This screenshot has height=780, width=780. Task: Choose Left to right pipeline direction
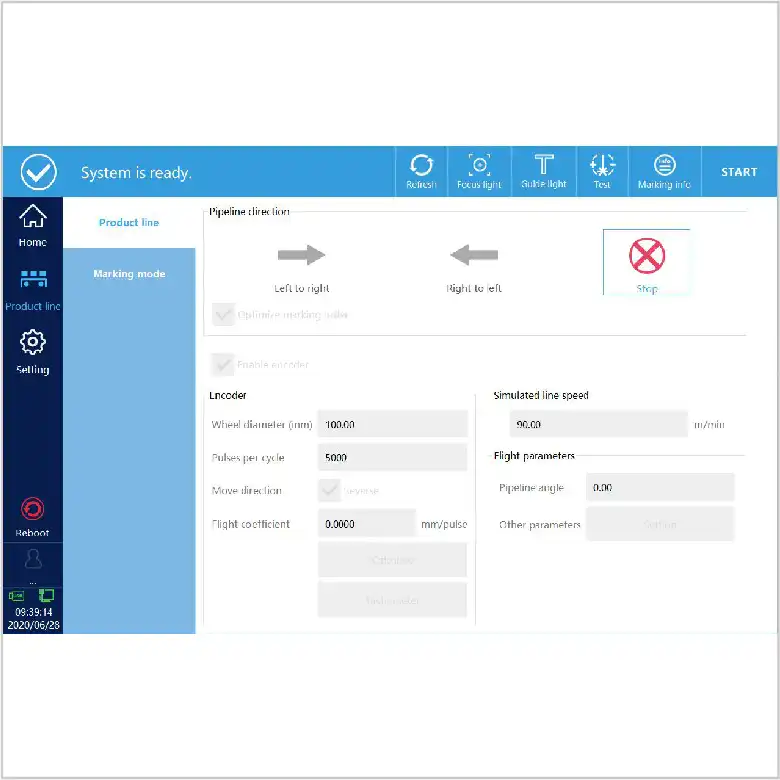[x=302, y=264]
